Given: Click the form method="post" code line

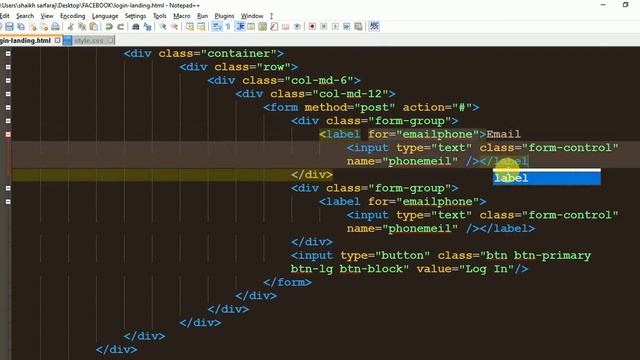Looking at the screenshot, I should (371, 107).
